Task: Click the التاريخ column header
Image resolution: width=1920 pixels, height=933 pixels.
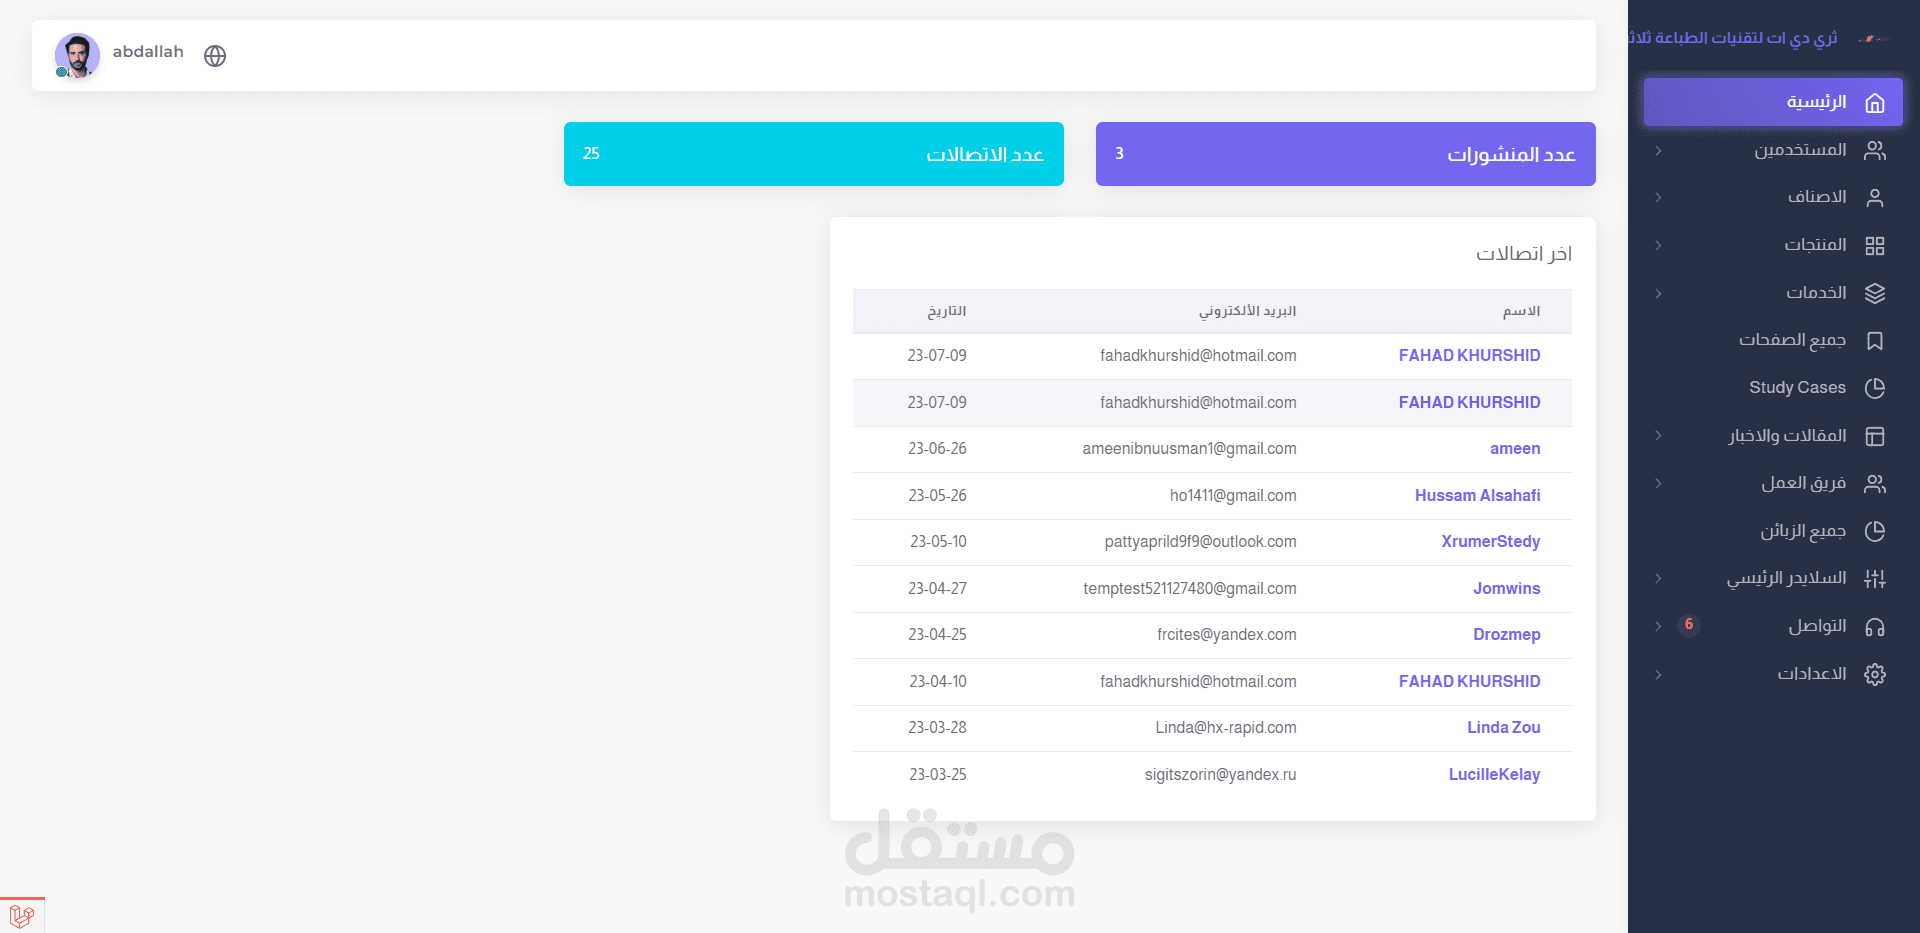Action: (946, 311)
